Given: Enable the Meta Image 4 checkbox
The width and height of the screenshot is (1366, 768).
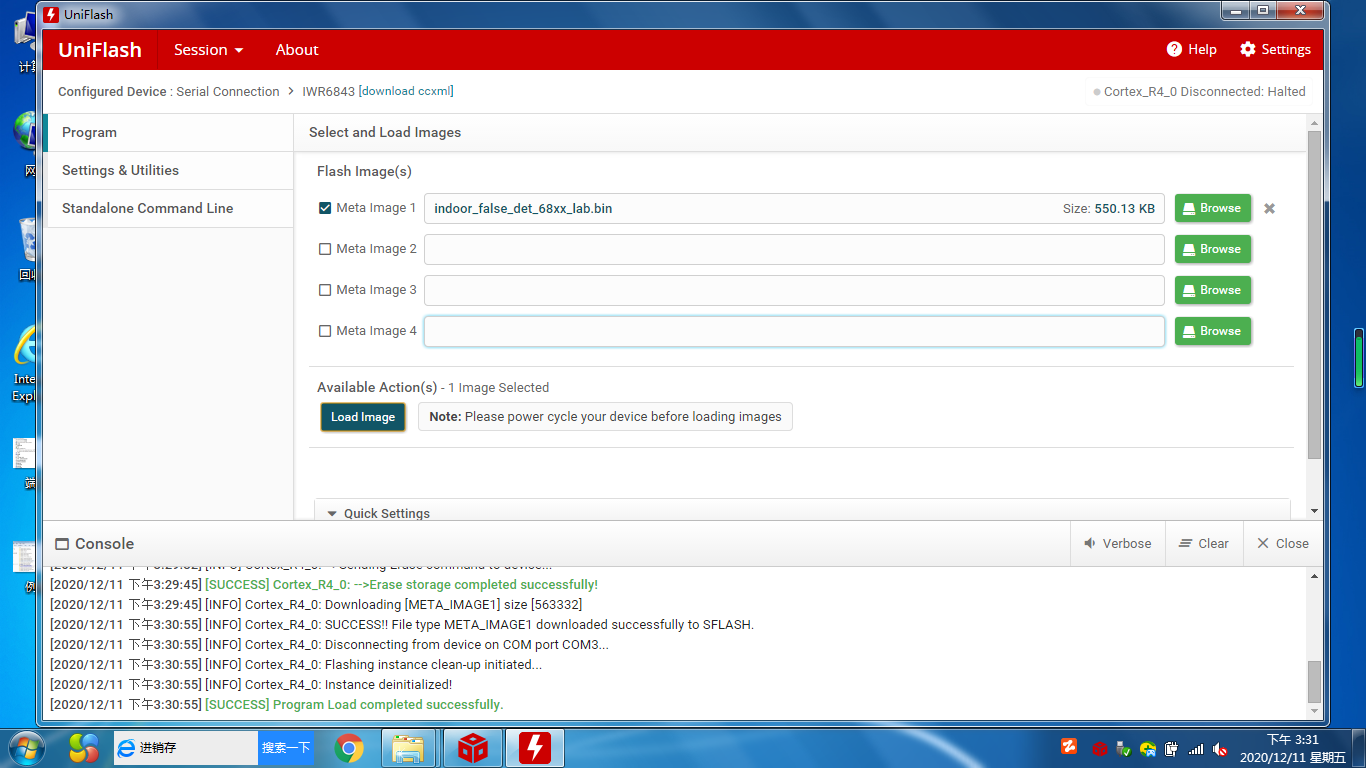Looking at the screenshot, I should pyautogui.click(x=325, y=331).
